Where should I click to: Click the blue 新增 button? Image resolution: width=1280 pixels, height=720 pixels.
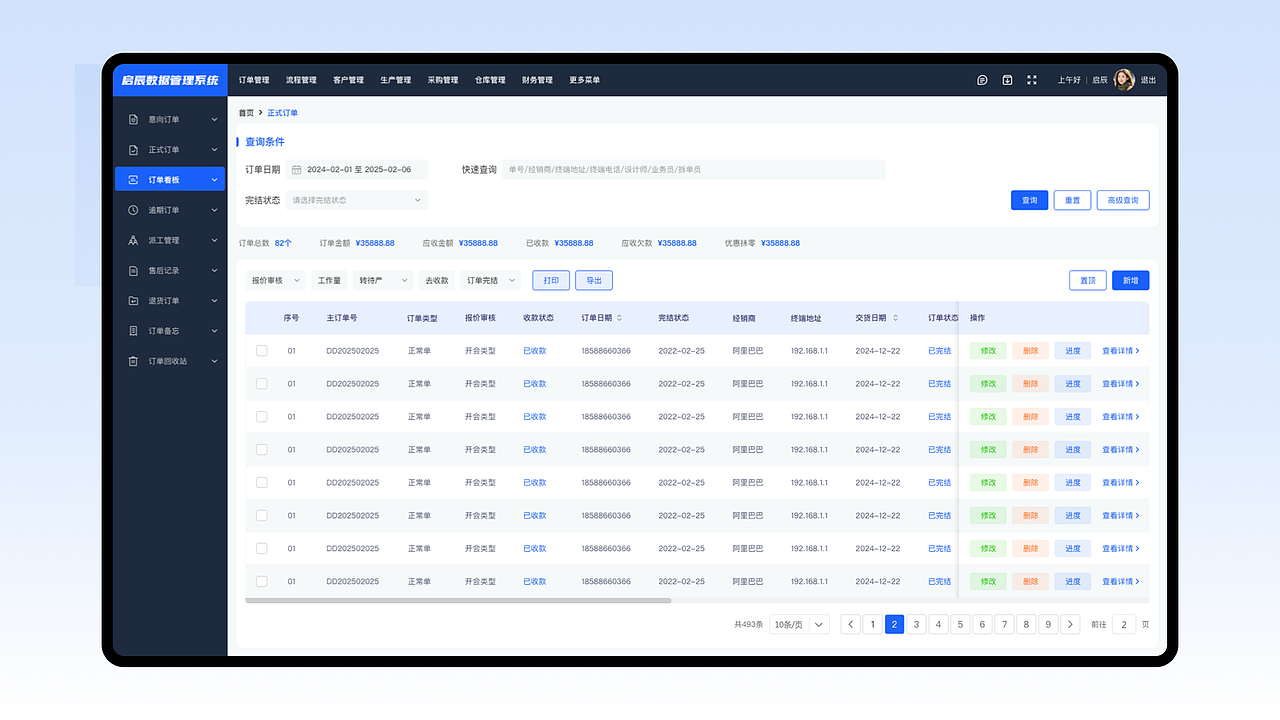point(1131,281)
